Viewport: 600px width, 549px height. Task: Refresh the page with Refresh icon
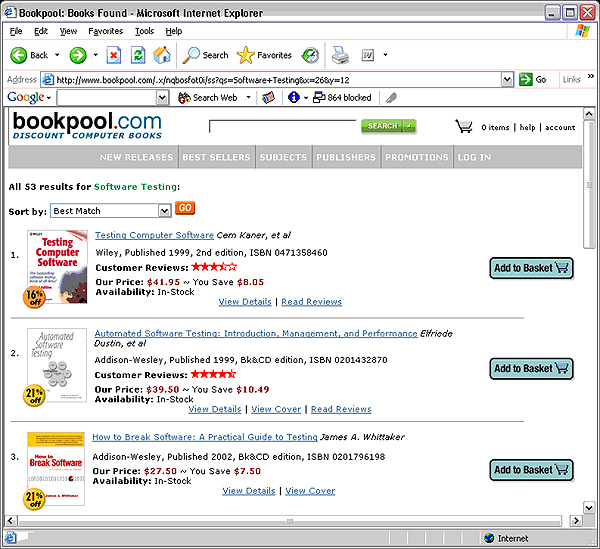138,55
